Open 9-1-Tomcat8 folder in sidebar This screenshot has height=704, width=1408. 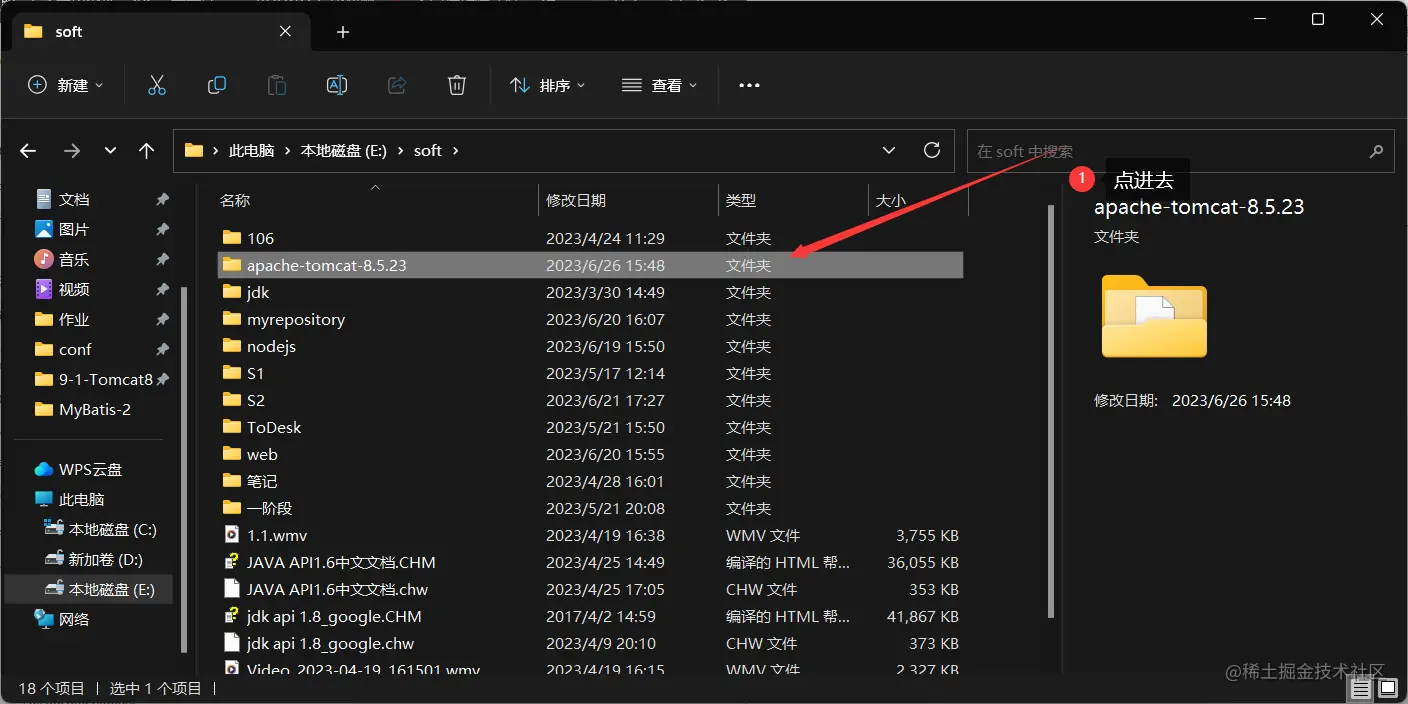106,379
